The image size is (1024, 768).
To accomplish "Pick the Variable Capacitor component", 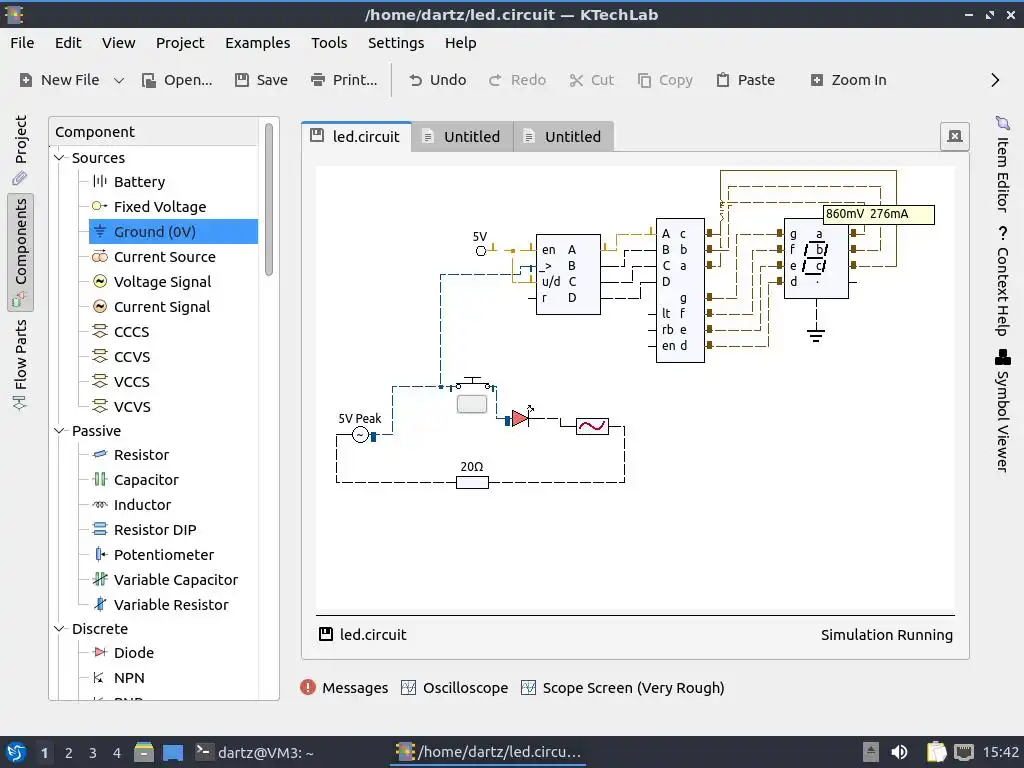I will [x=176, y=580].
